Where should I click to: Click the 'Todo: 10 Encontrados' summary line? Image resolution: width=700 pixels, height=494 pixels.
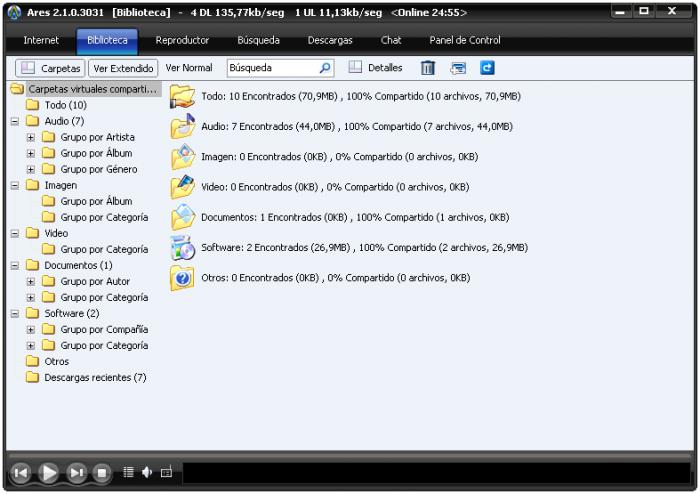(x=361, y=96)
